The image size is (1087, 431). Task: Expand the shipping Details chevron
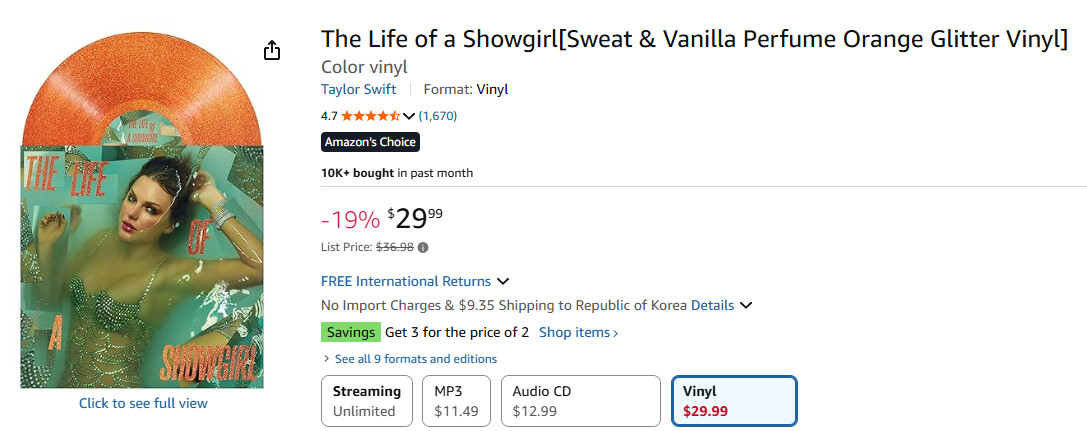(x=746, y=305)
